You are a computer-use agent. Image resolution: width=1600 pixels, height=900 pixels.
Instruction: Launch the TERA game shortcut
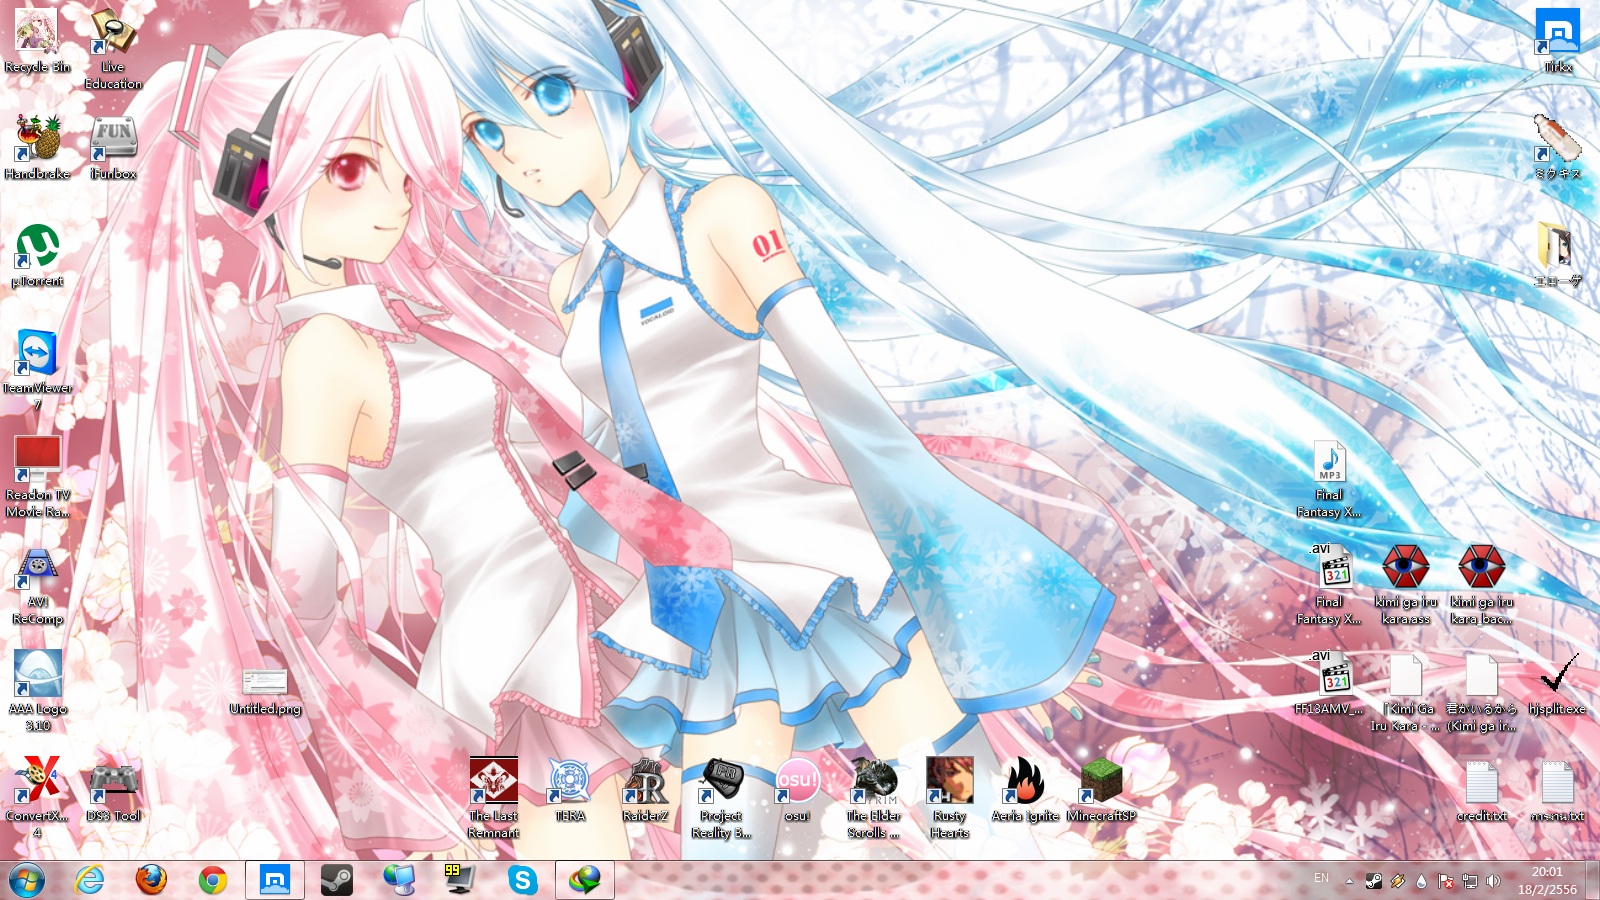click(x=570, y=790)
